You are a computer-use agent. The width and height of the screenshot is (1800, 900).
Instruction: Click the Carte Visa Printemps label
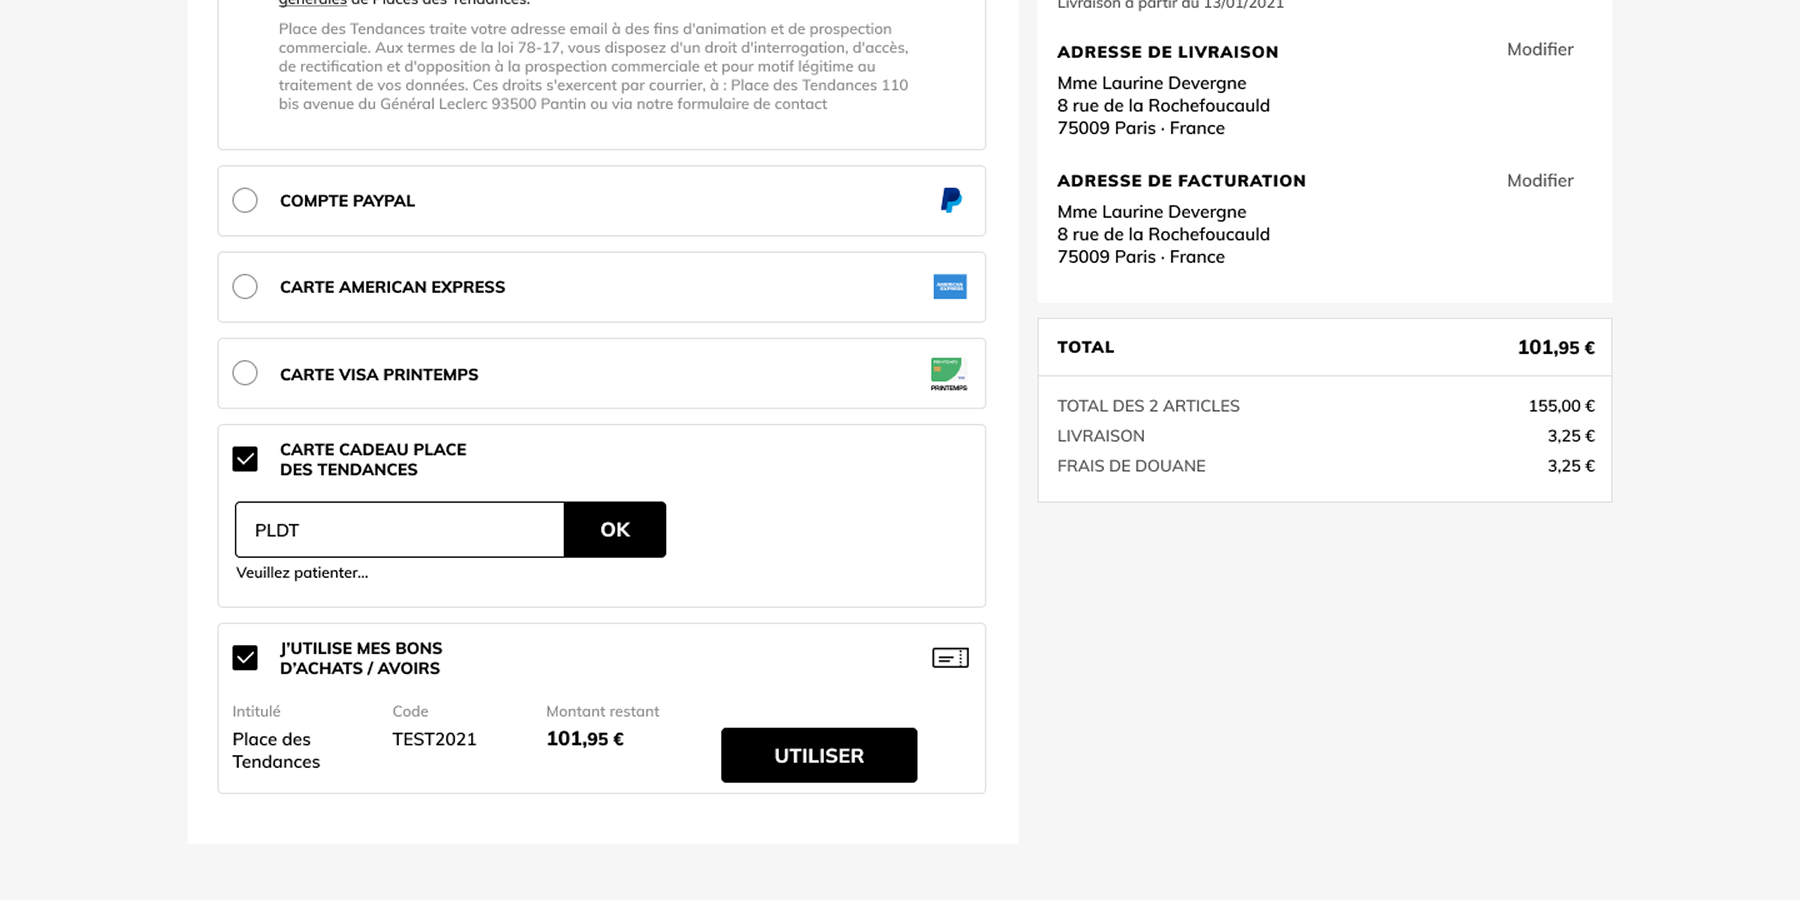coord(379,374)
